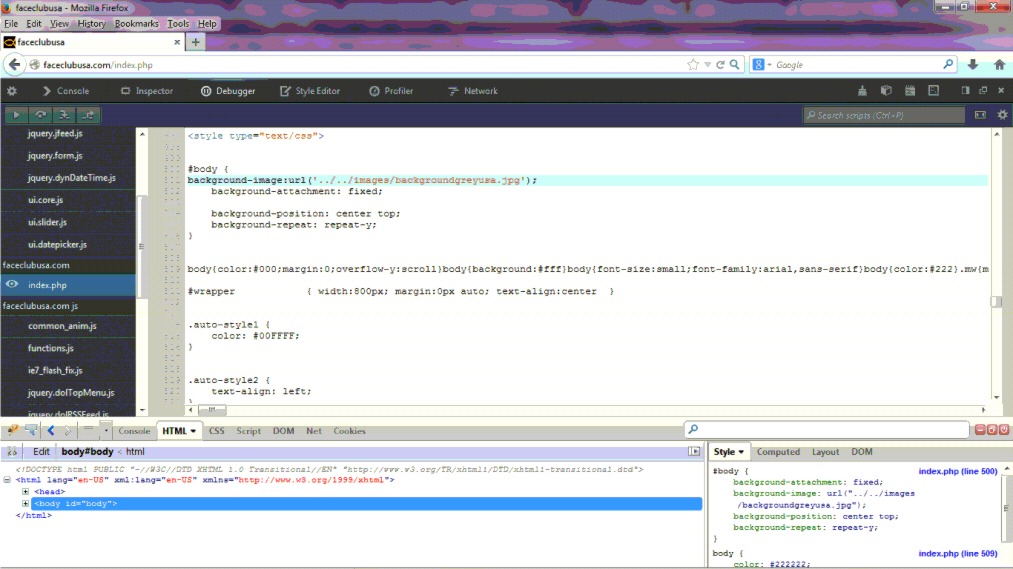Expand the head node in HTML tree
This screenshot has width=1013, height=569.
tap(26, 492)
